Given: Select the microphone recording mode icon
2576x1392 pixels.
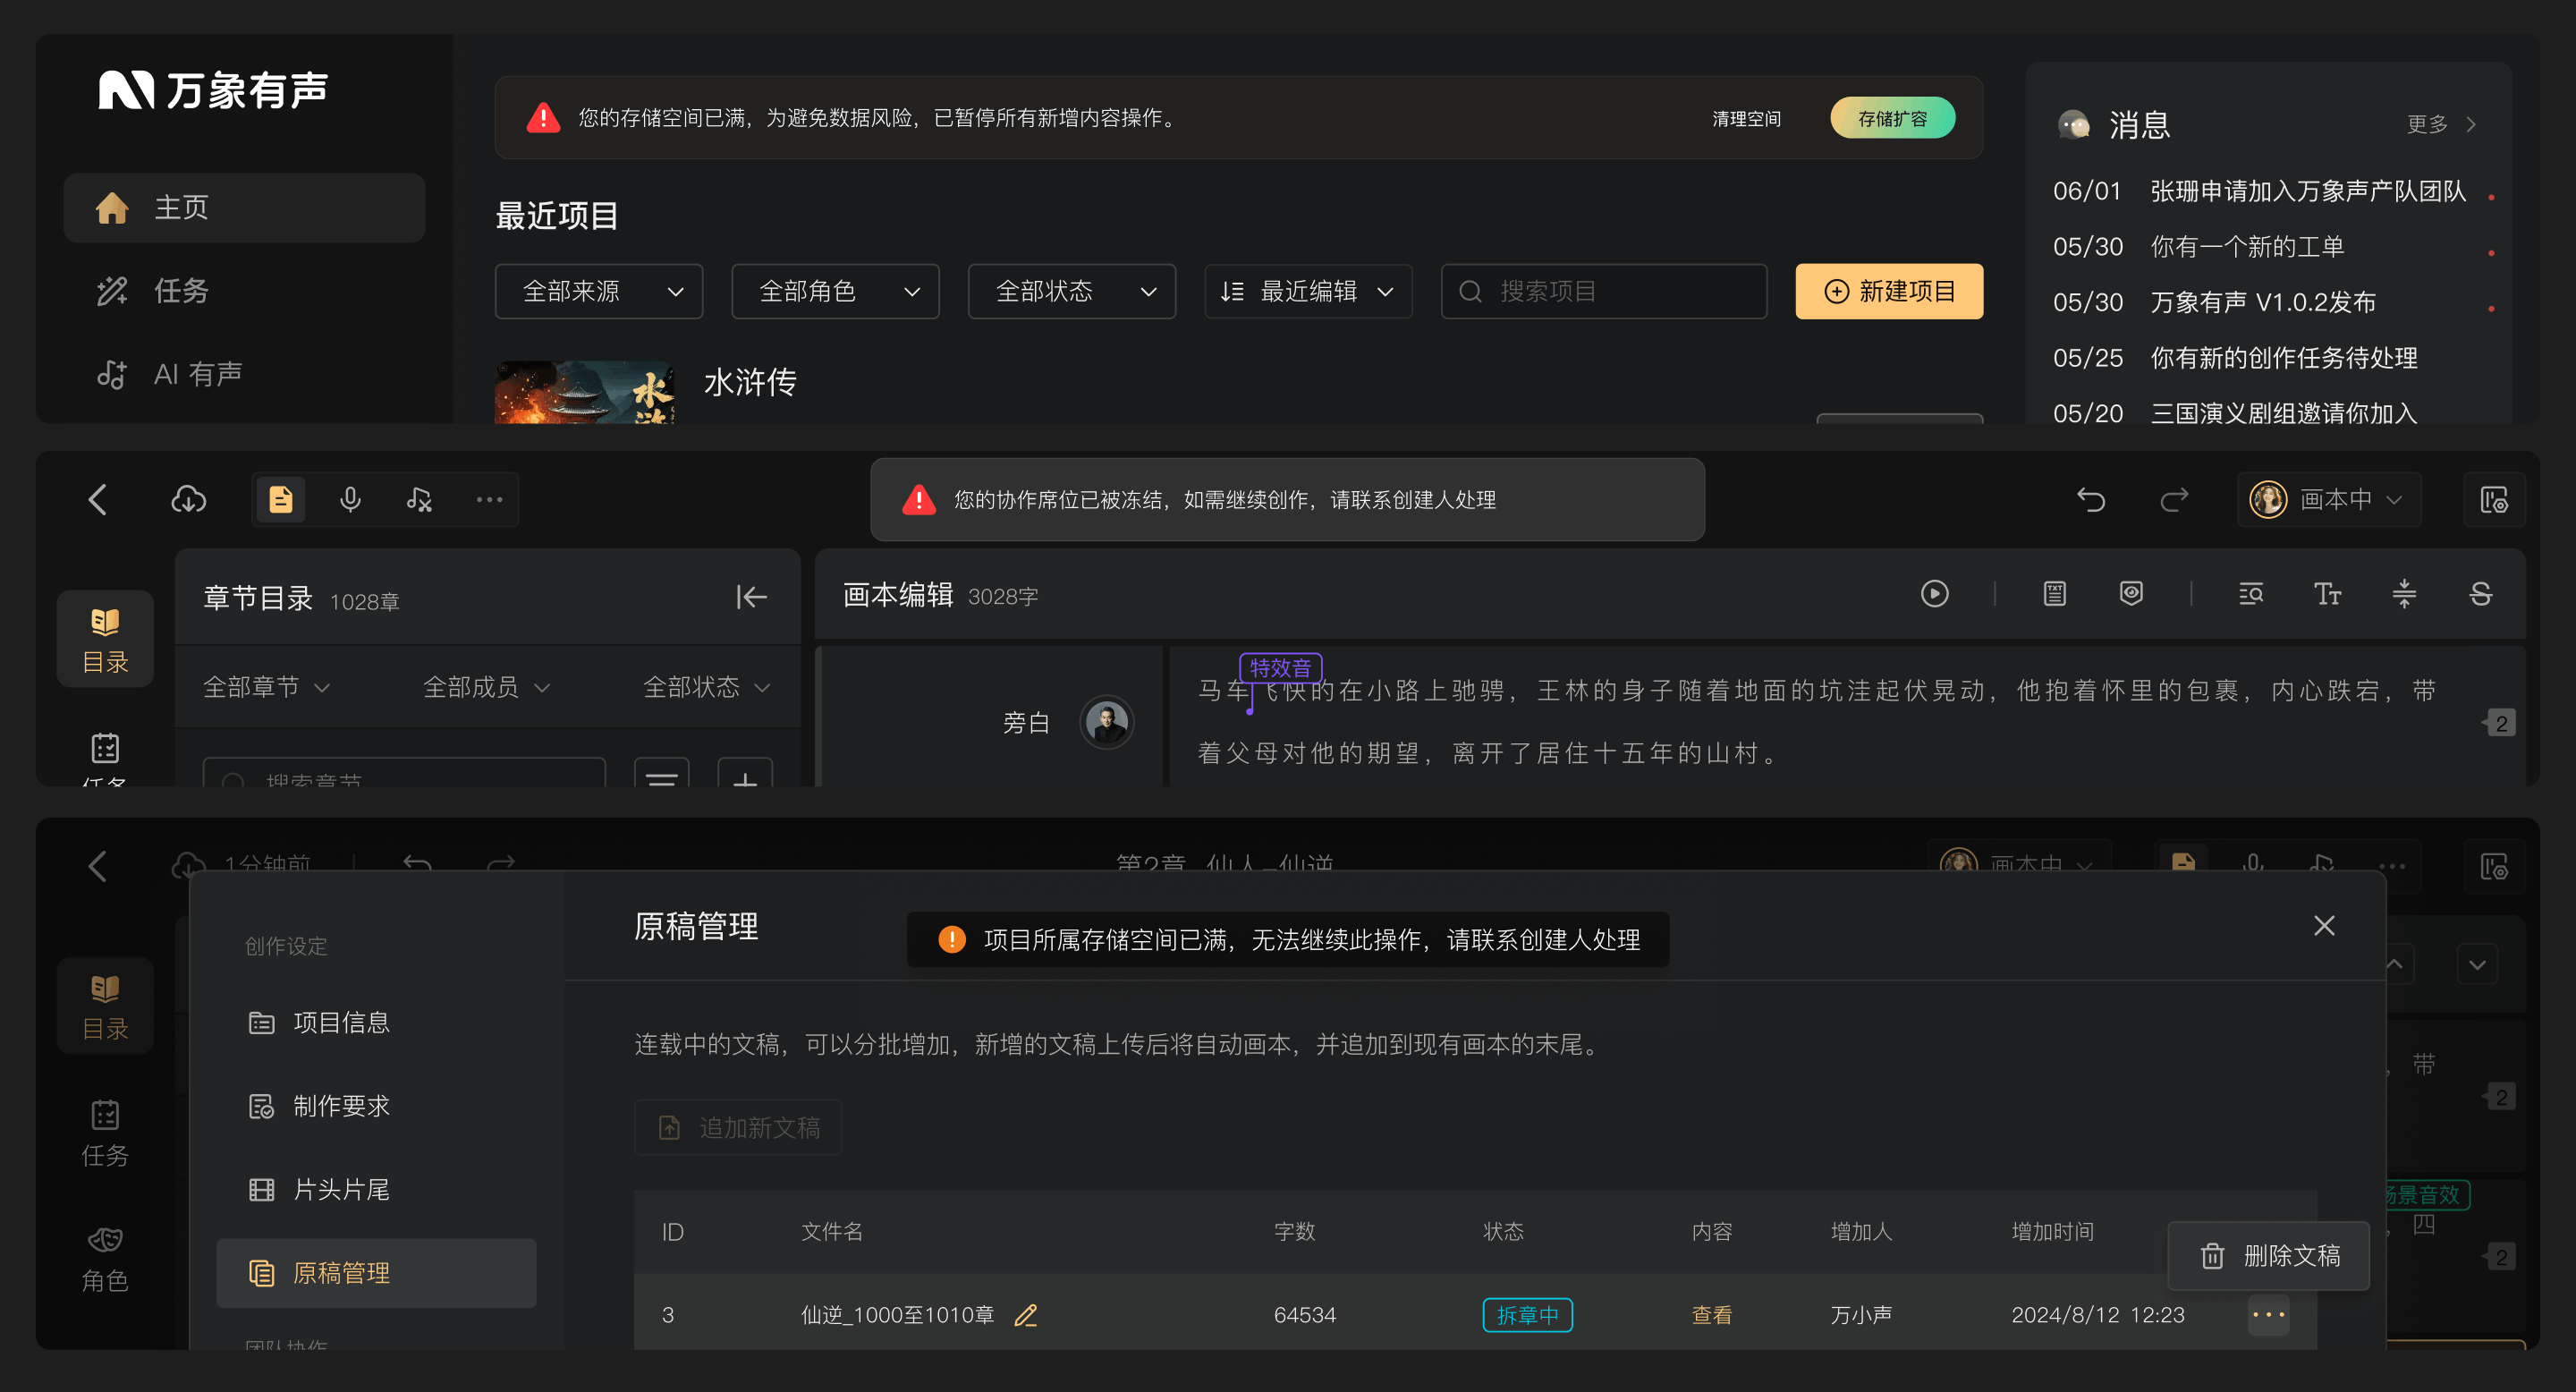Looking at the screenshot, I should pyautogui.click(x=350, y=499).
